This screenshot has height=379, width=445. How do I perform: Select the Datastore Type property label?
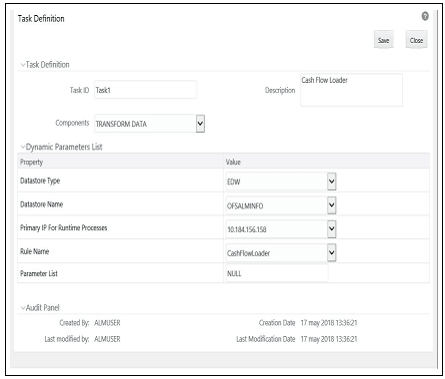pyautogui.click(x=40, y=181)
